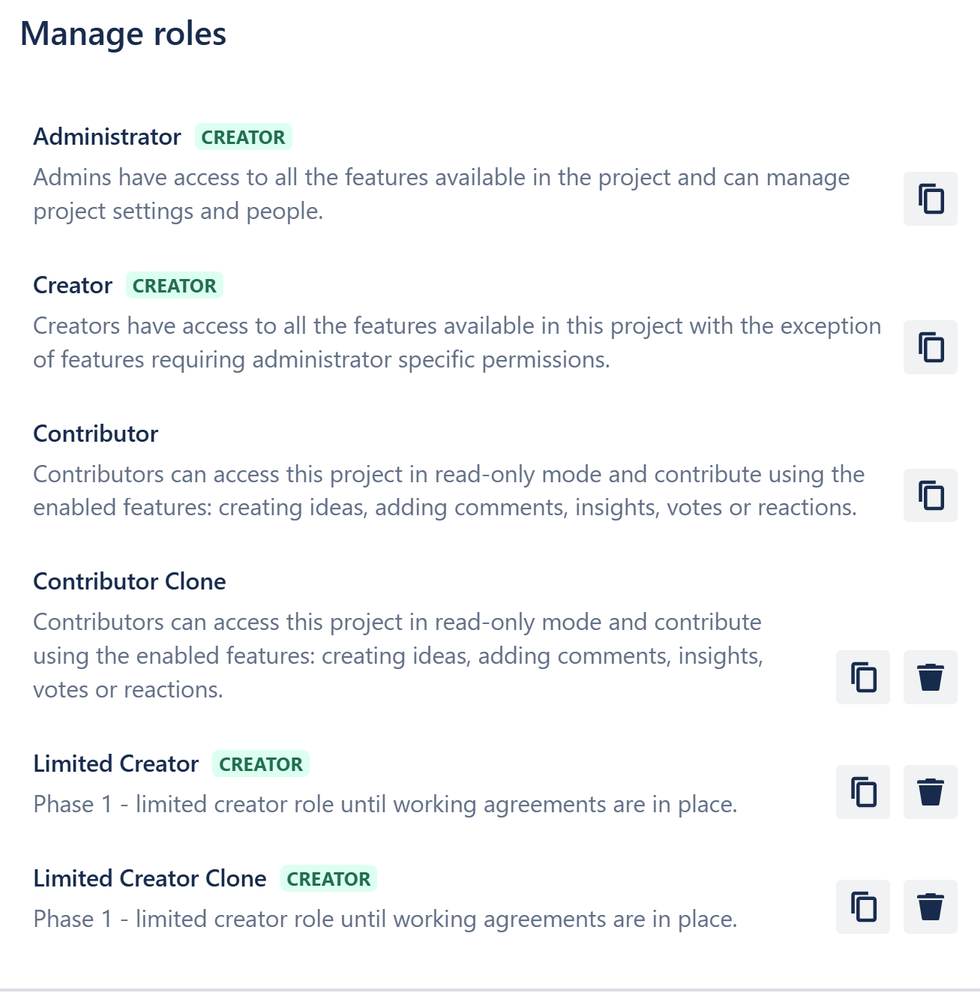Click the Manage roles page heading

pyautogui.click(x=123, y=34)
